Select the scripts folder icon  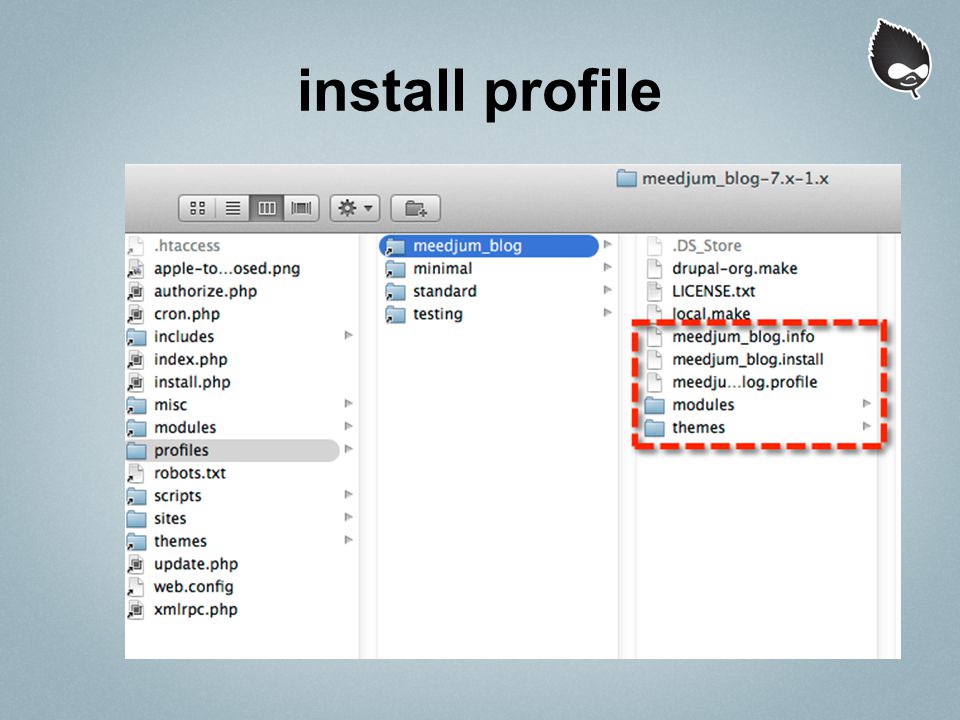136,496
